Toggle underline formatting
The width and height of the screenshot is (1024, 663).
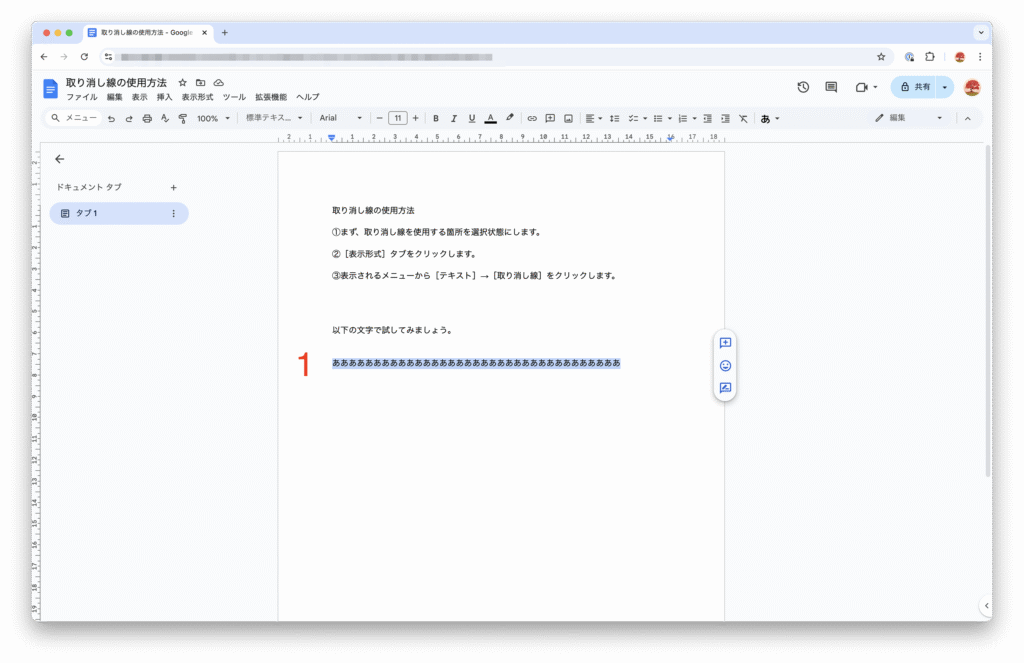click(472, 118)
